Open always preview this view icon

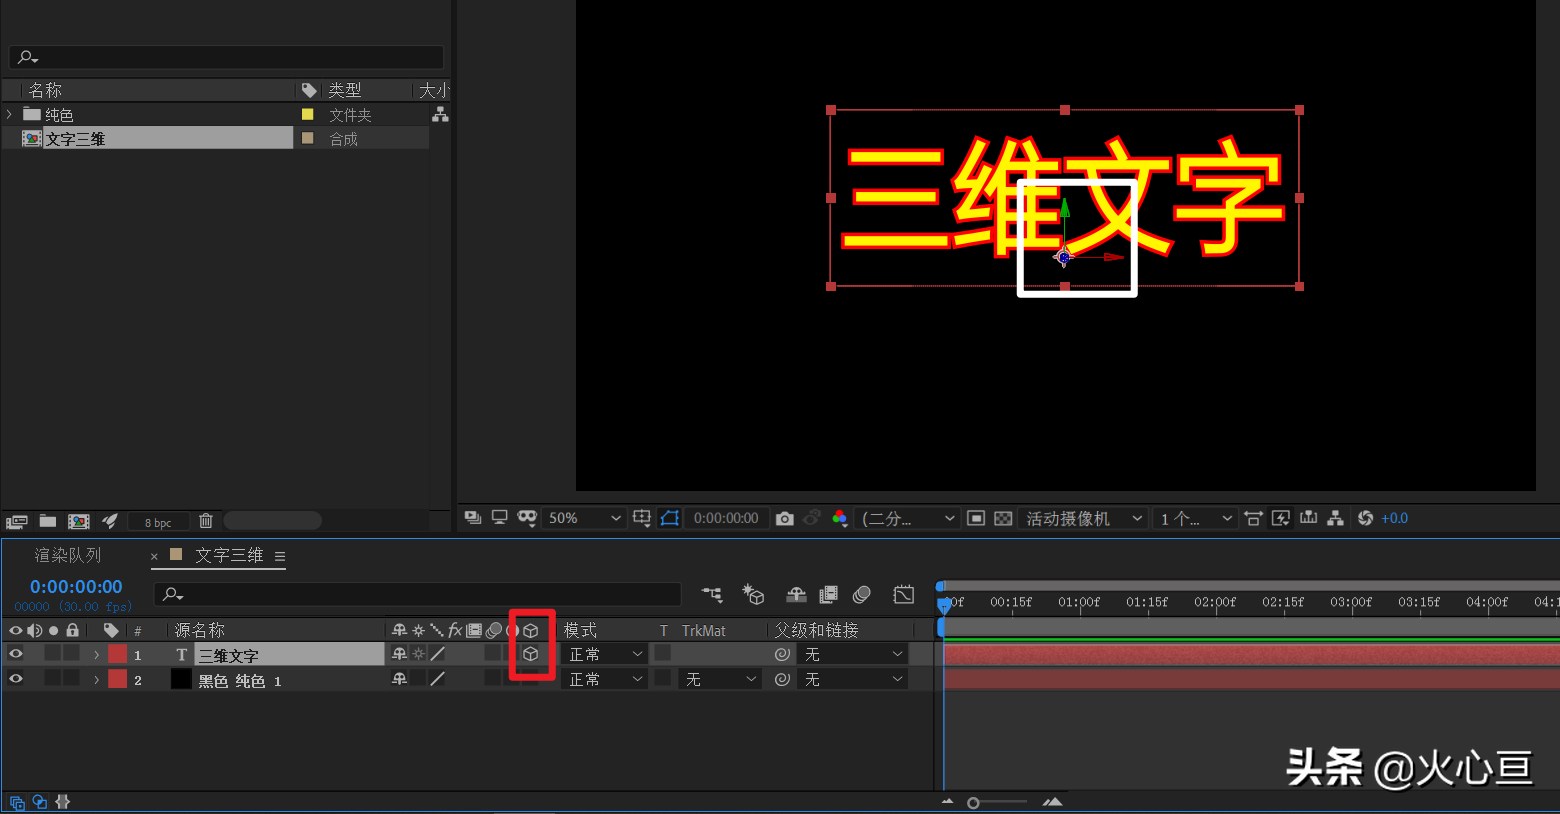473,517
